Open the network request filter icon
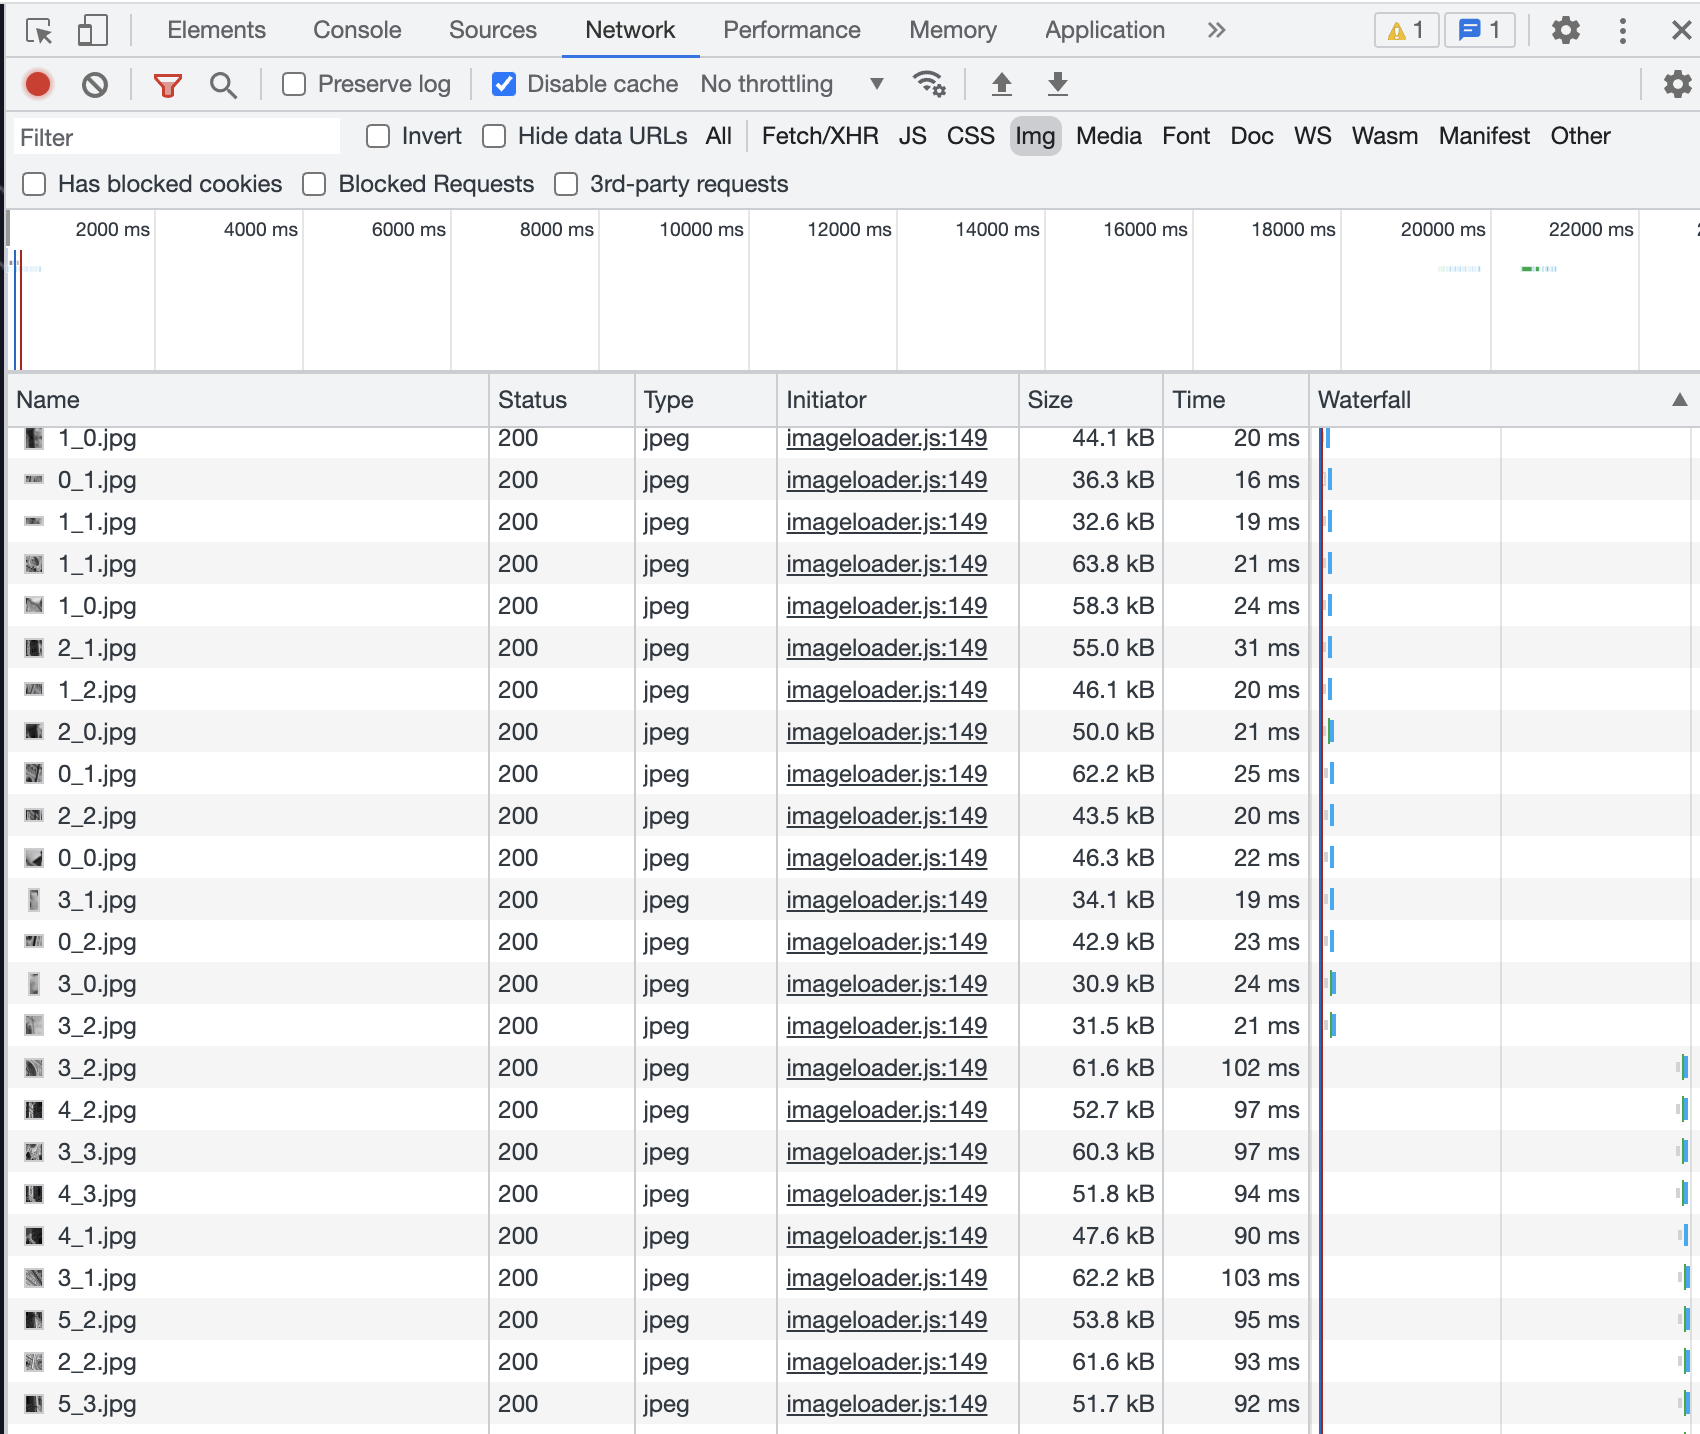1700x1434 pixels. [167, 84]
